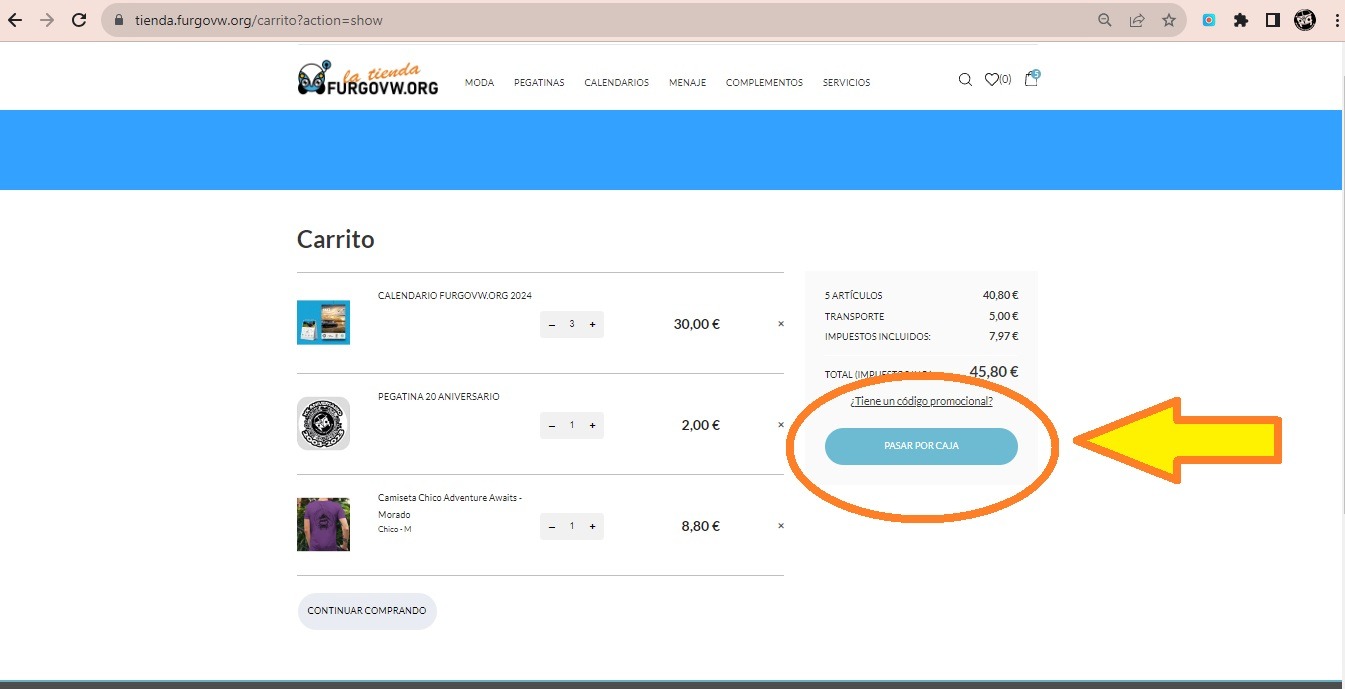
Task: Click CONTINUAR COMPRANDO button
Action: 367,611
